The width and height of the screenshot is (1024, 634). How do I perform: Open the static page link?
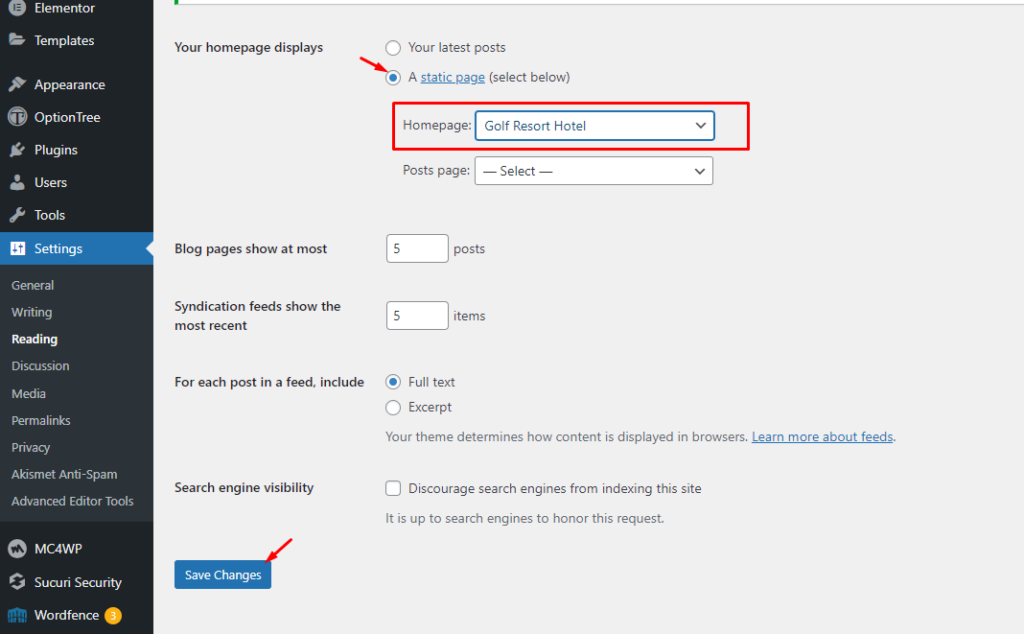[452, 77]
